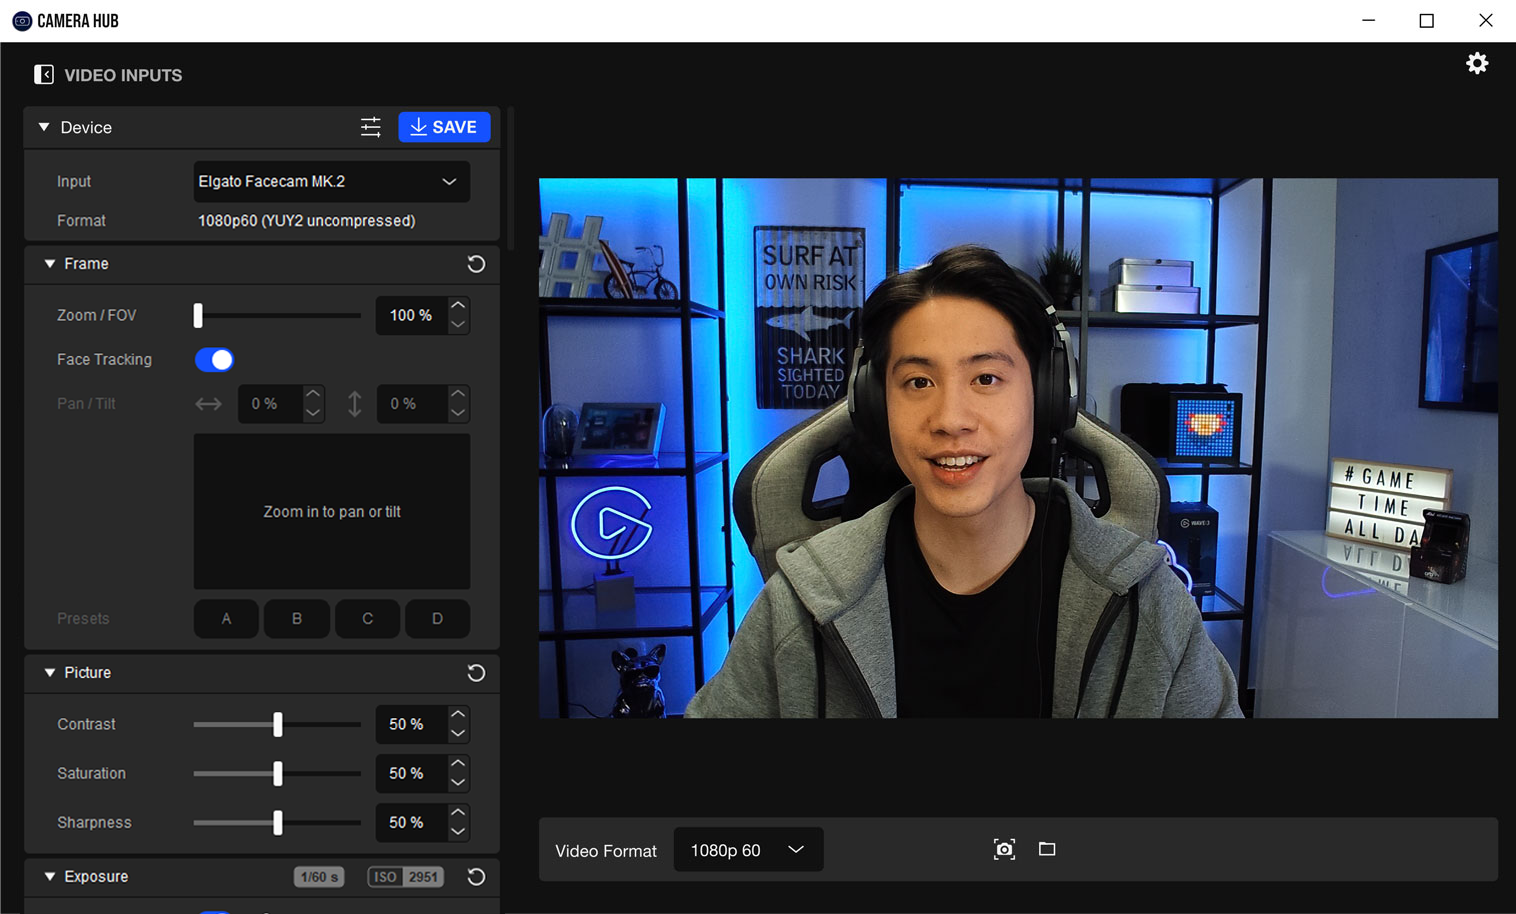Decrease the Tilt percentage
The image size is (1516, 914).
(458, 413)
